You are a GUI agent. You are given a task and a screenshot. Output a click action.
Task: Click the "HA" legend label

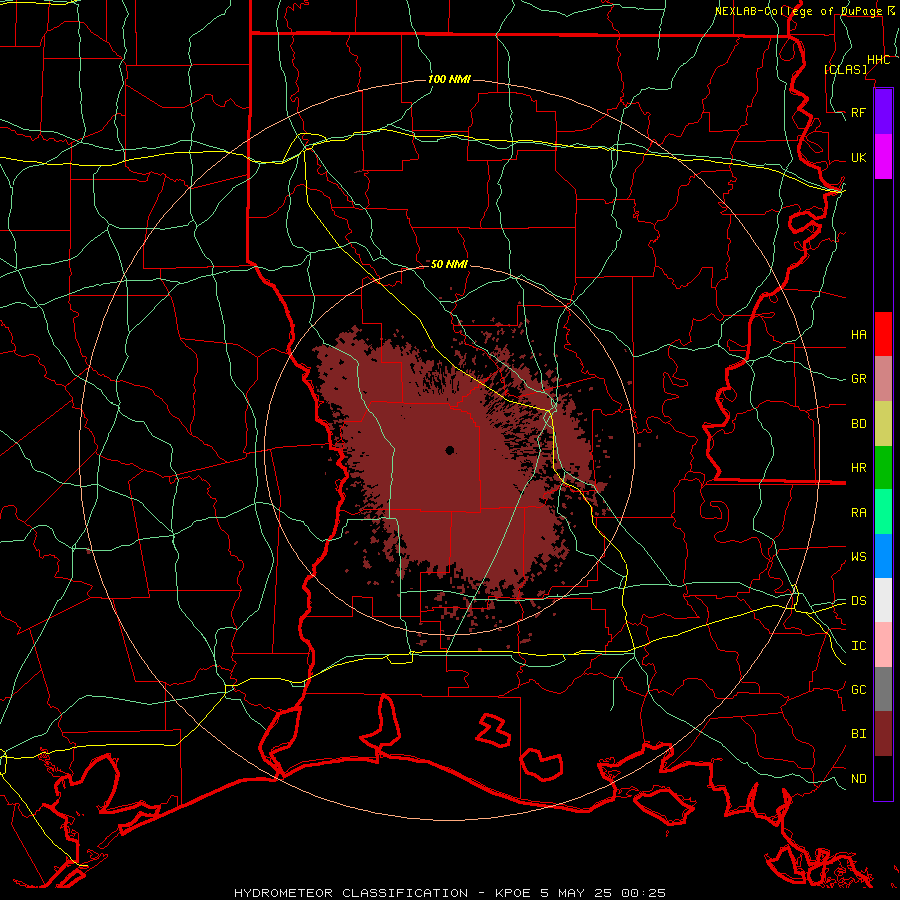pos(859,334)
